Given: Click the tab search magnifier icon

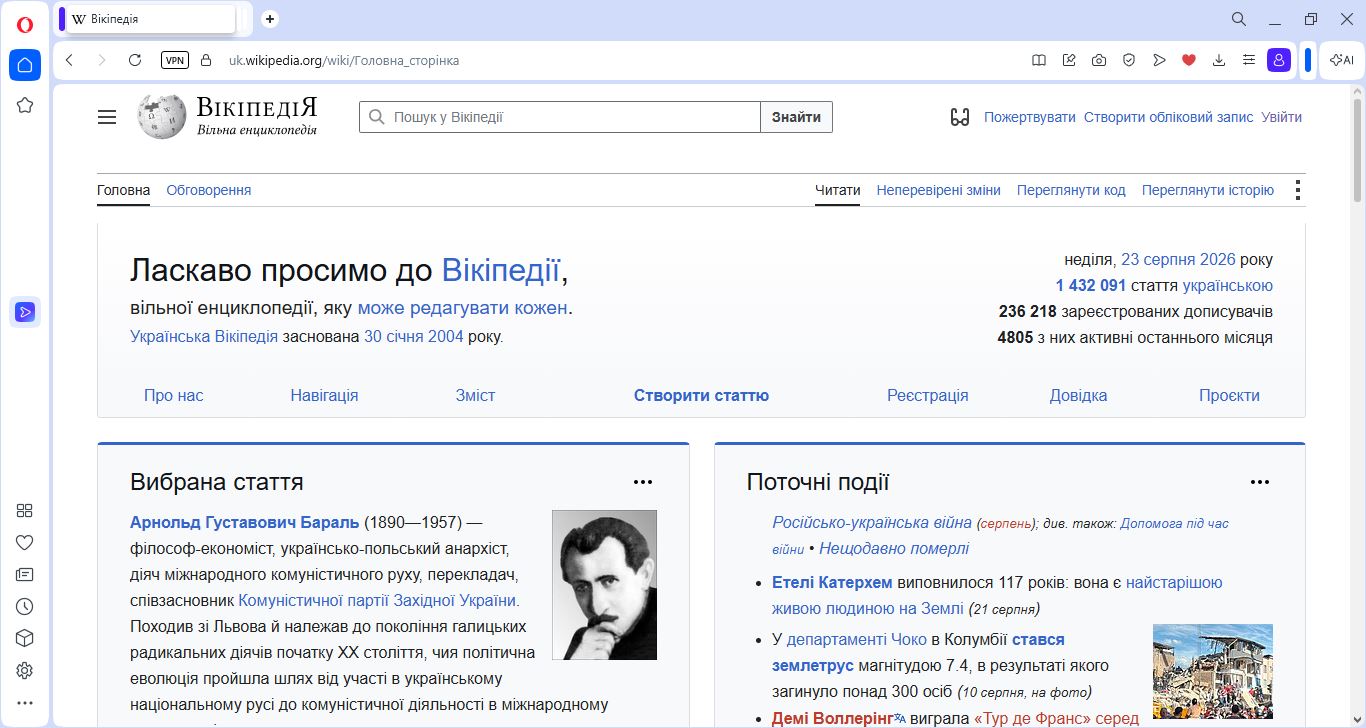Looking at the screenshot, I should (1238, 19).
